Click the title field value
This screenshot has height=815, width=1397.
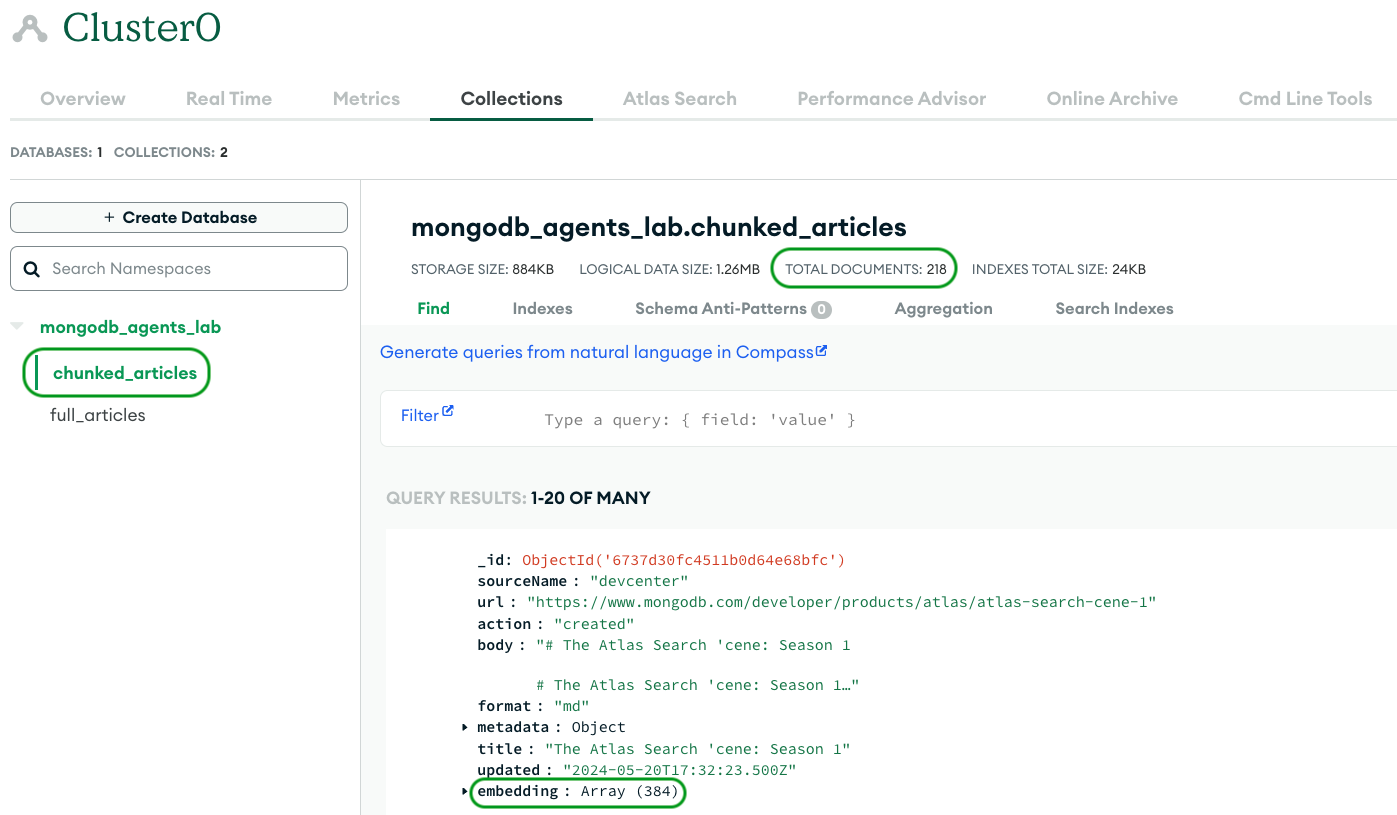click(x=698, y=749)
